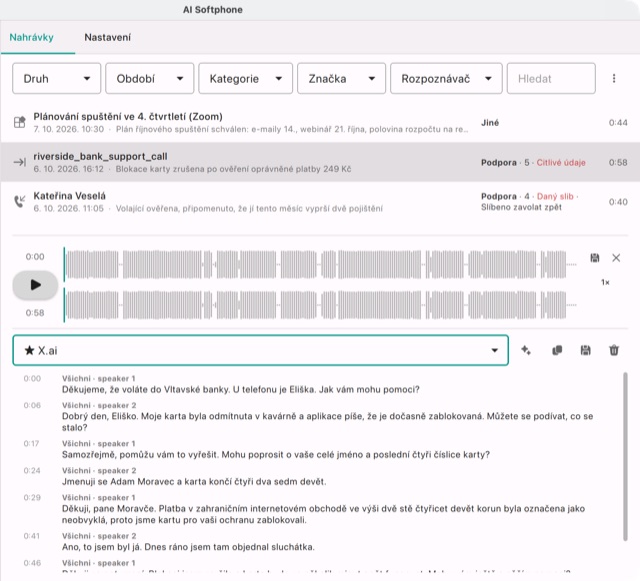Open the Druh filter dropdown
The height and width of the screenshot is (581, 640).
pos(56,78)
